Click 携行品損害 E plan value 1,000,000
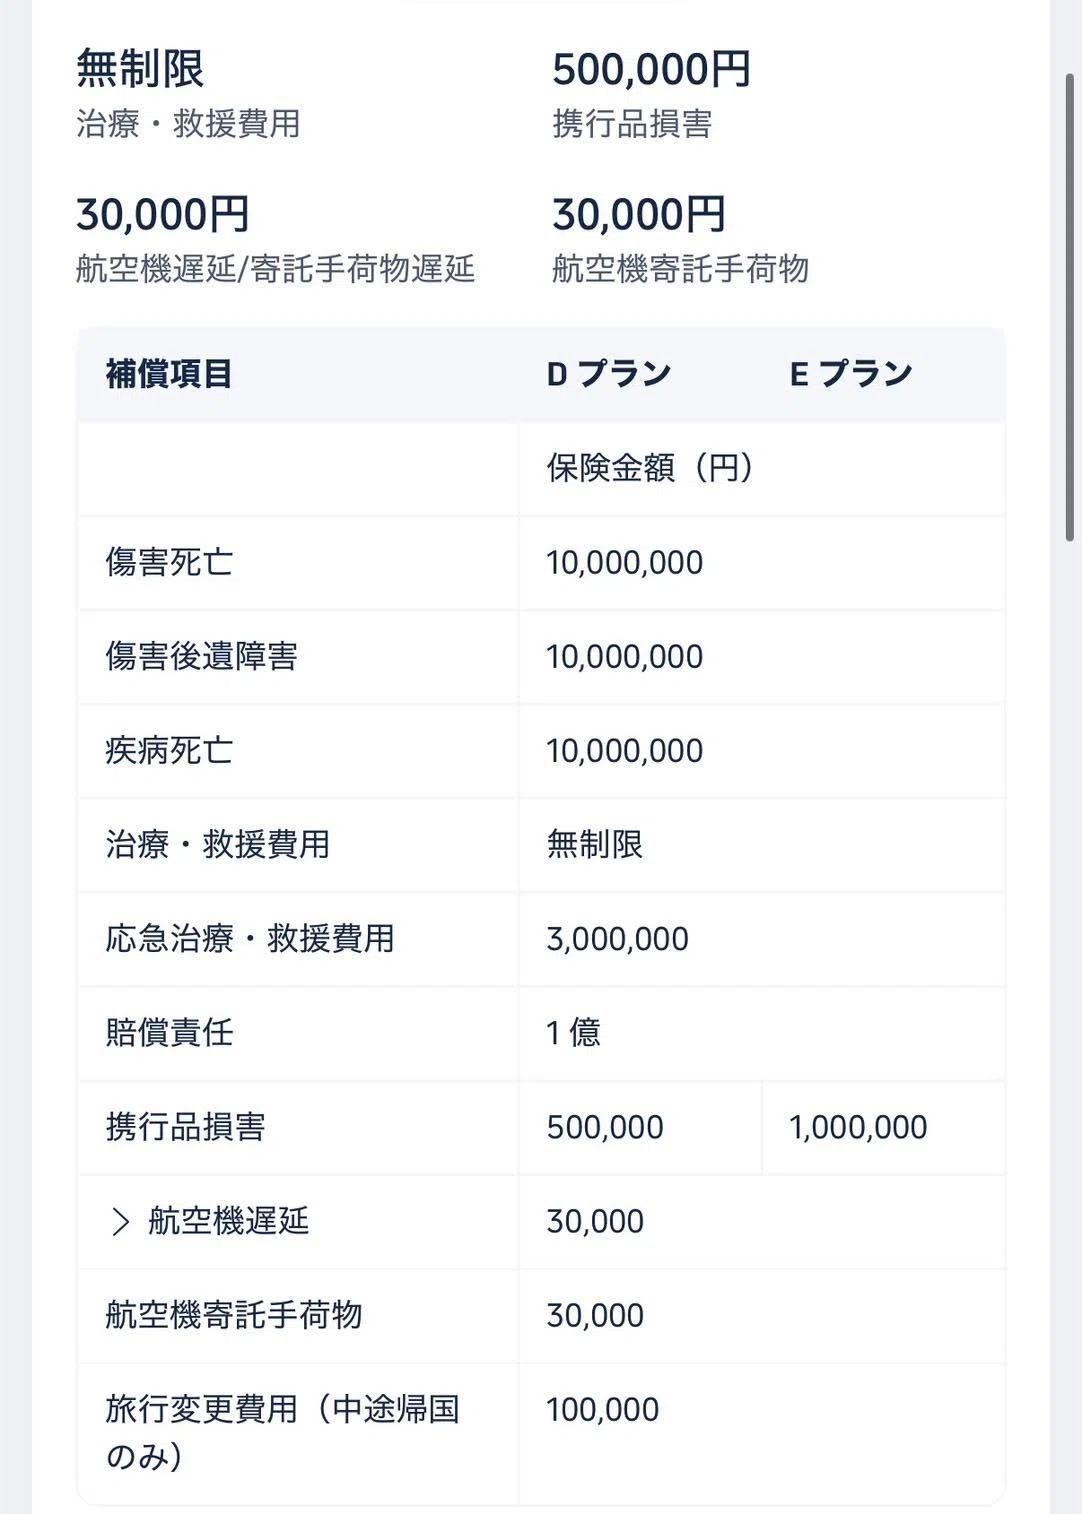 [858, 1127]
